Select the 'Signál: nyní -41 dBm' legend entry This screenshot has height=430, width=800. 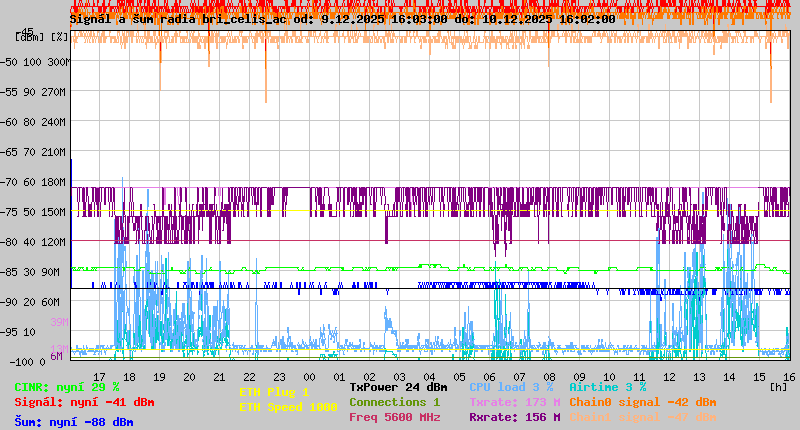click(84, 402)
